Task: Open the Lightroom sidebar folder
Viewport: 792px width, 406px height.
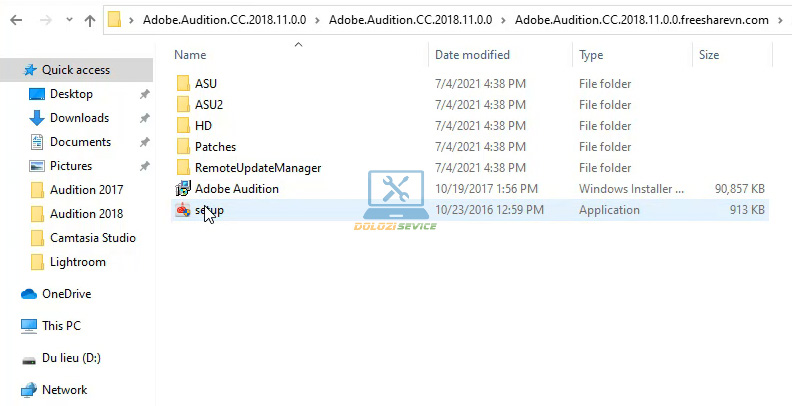Action: pyautogui.click(x=78, y=262)
